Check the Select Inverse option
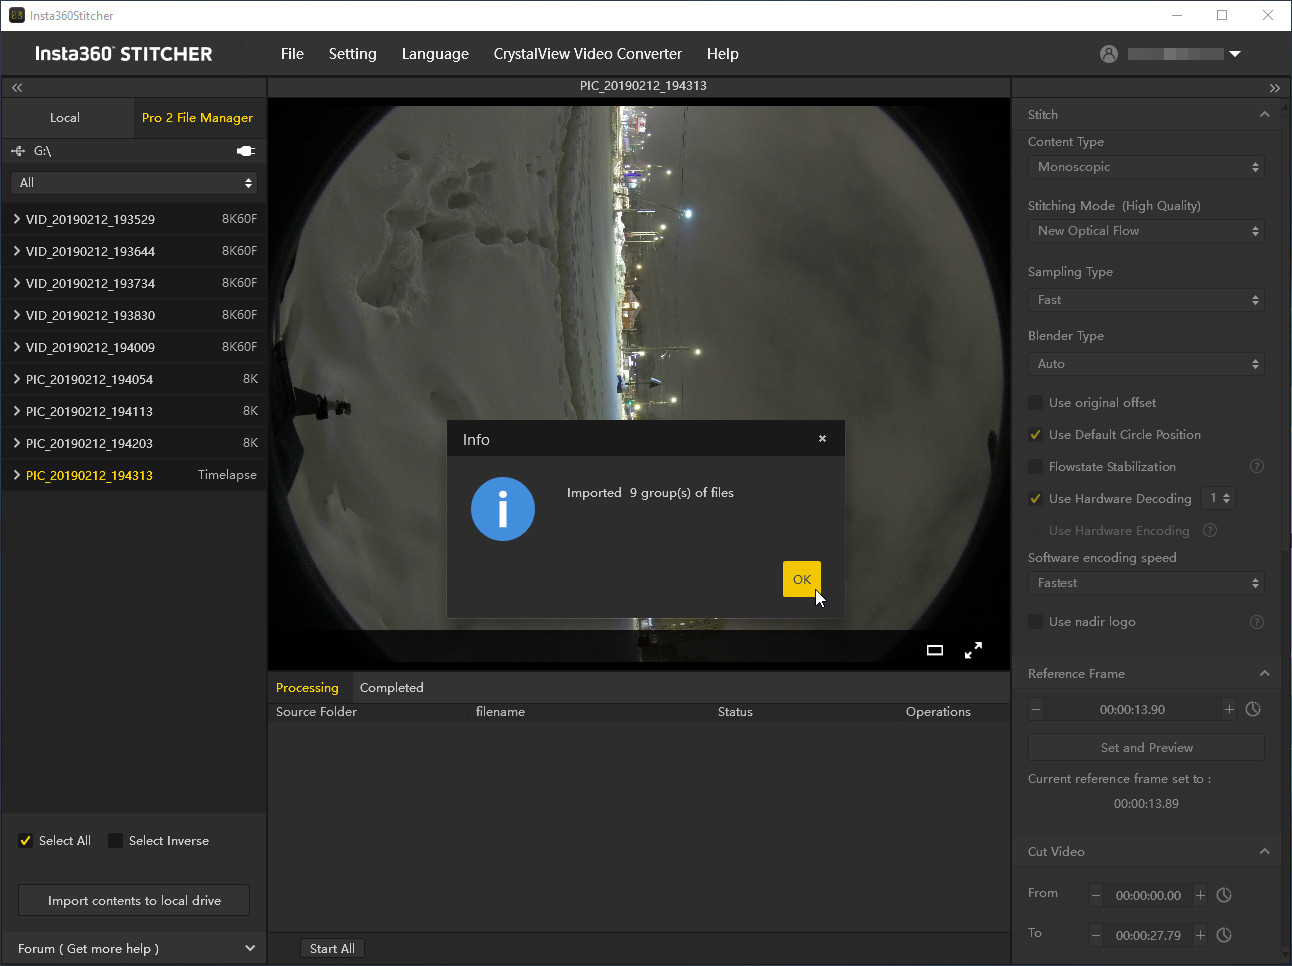Viewport: 1292px width, 966px height. (x=116, y=841)
